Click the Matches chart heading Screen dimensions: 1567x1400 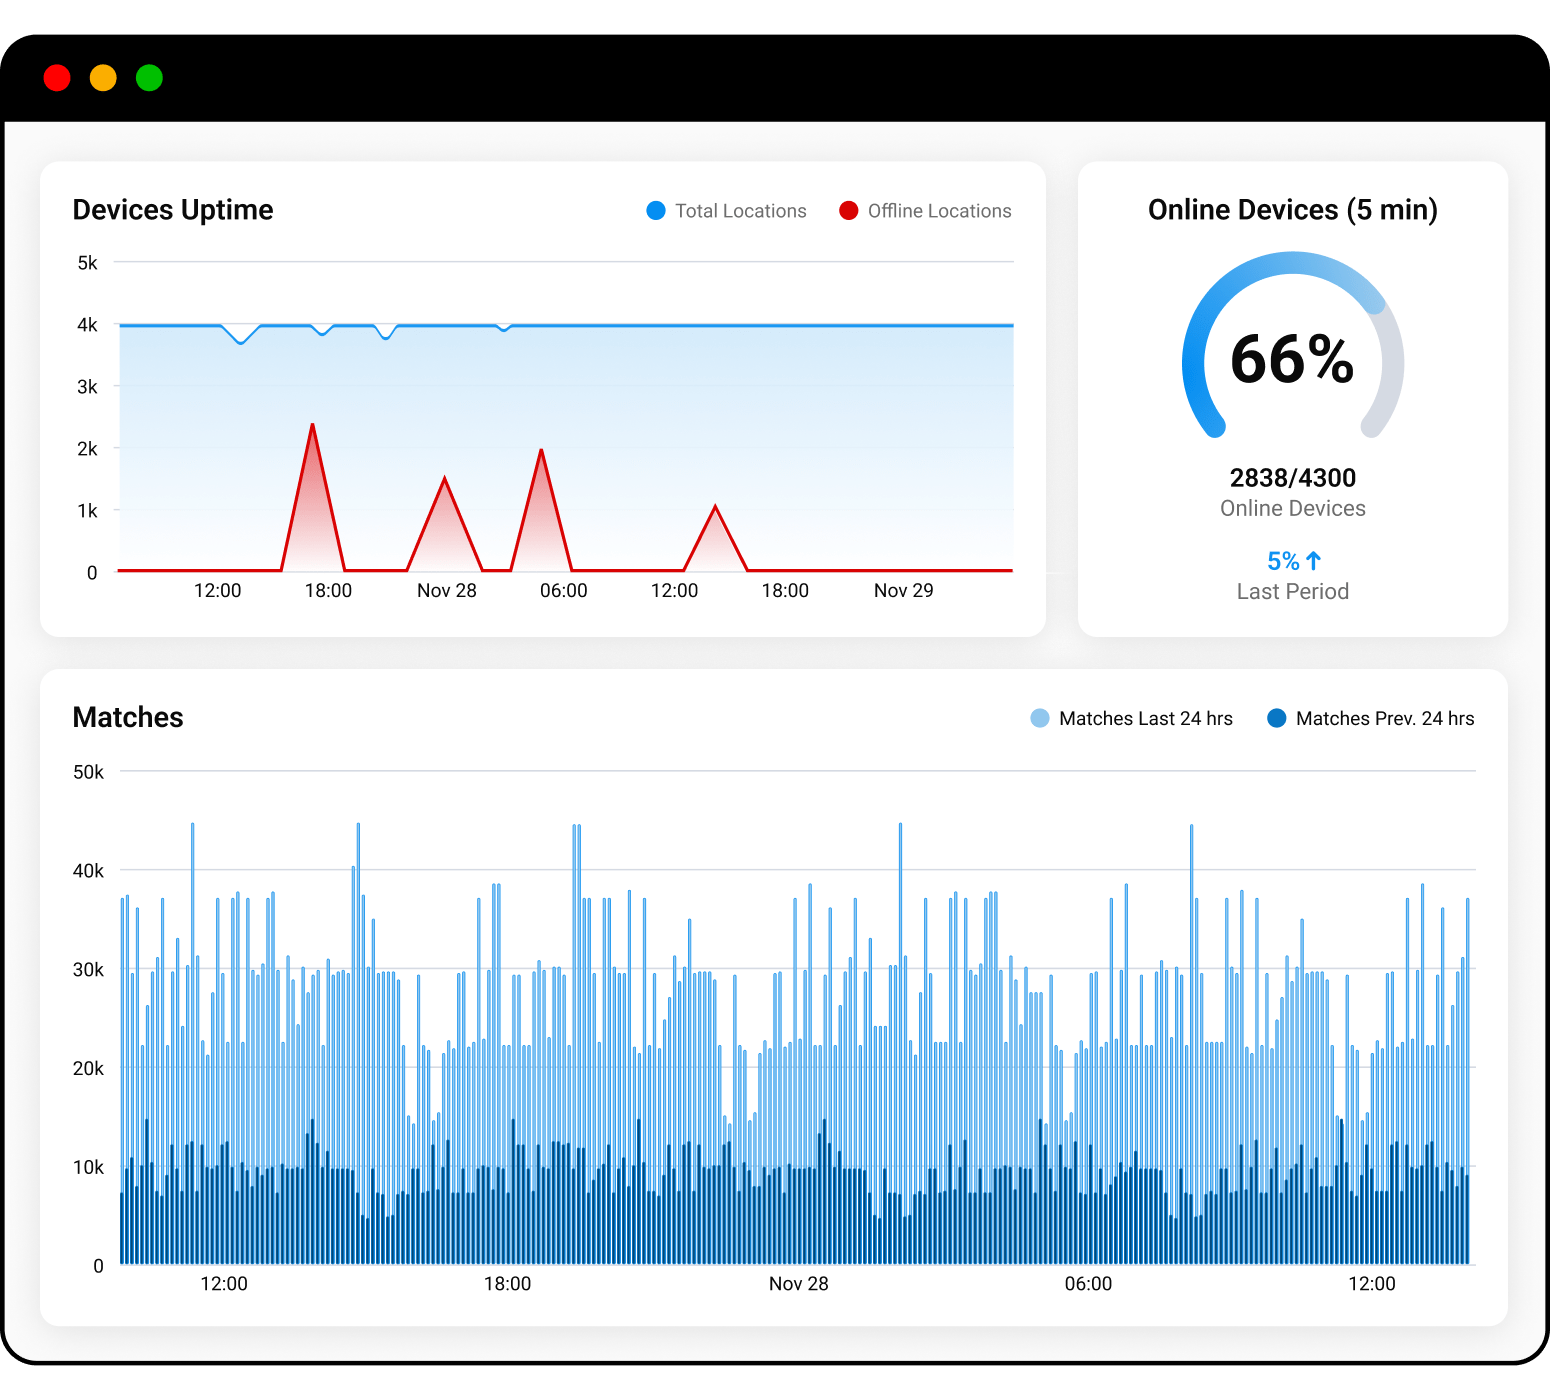tap(128, 718)
